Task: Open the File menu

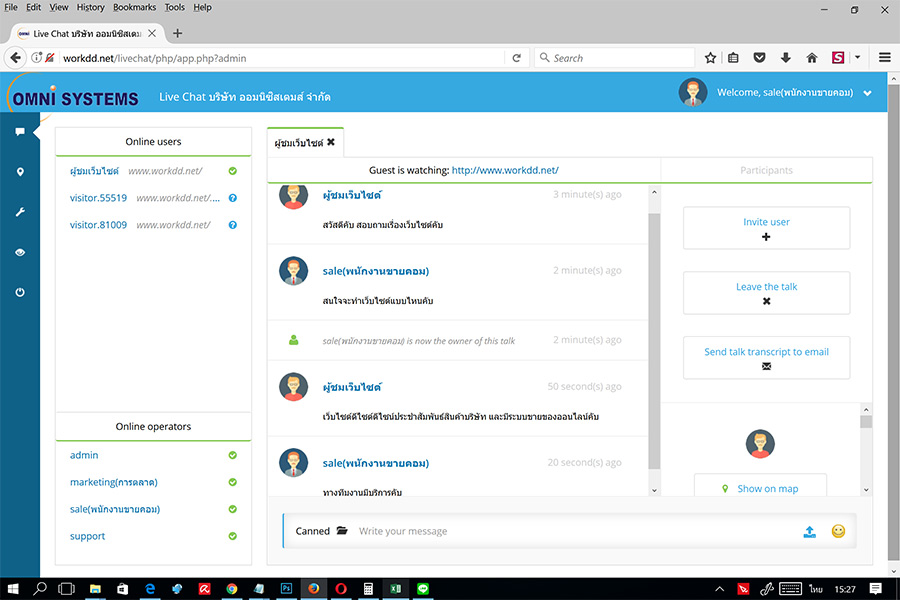Action: tap(11, 7)
